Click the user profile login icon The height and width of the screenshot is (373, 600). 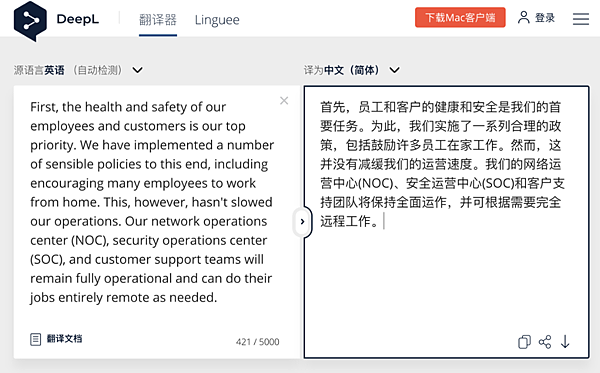click(523, 17)
